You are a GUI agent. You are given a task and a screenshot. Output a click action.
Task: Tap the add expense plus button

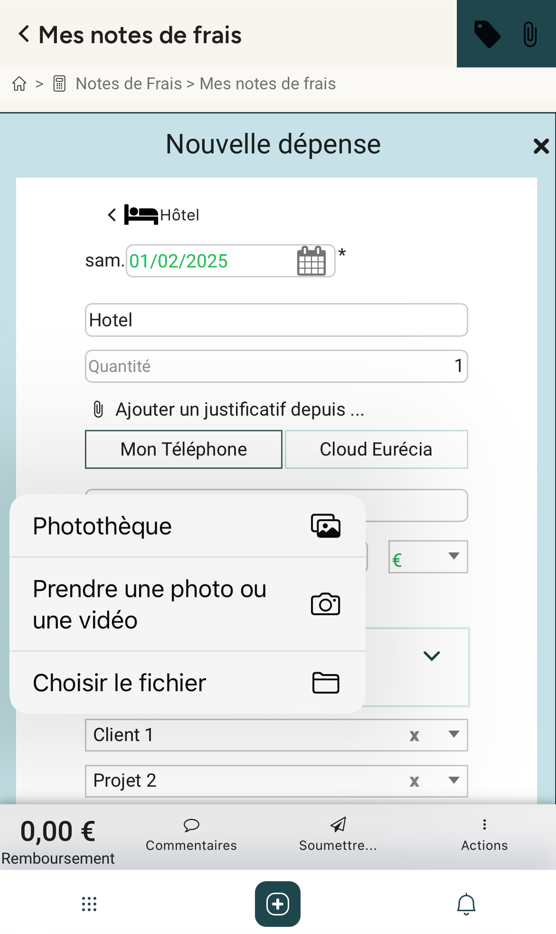pos(278,904)
